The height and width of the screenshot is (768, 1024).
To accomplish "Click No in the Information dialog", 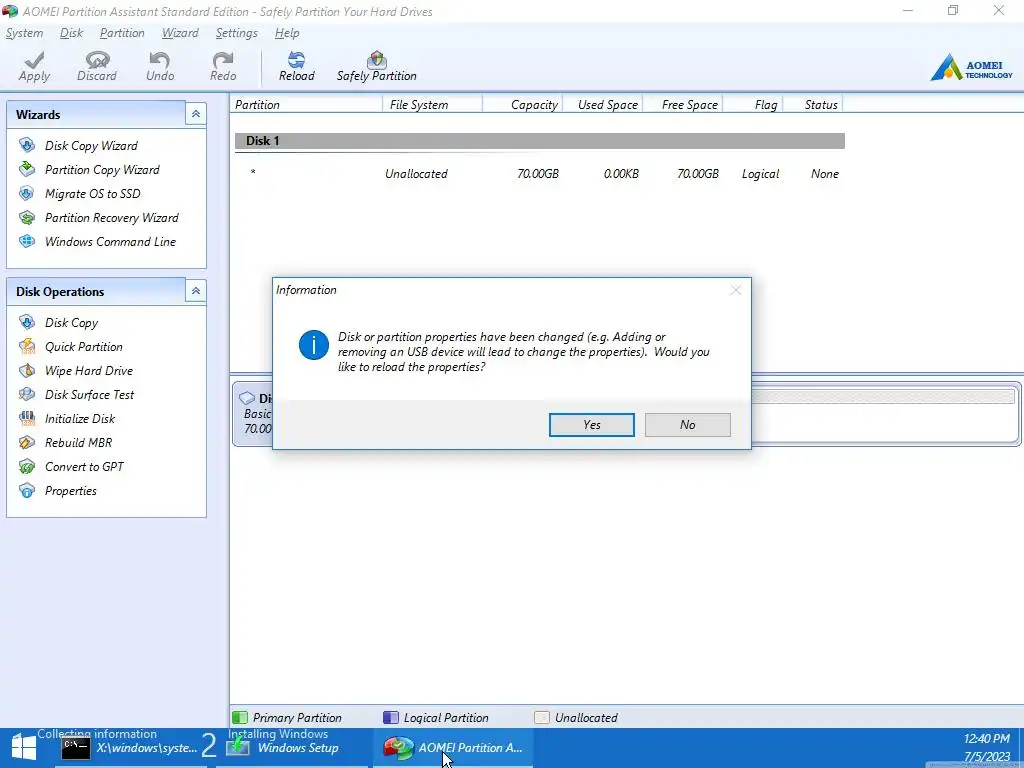I will coord(688,425).
